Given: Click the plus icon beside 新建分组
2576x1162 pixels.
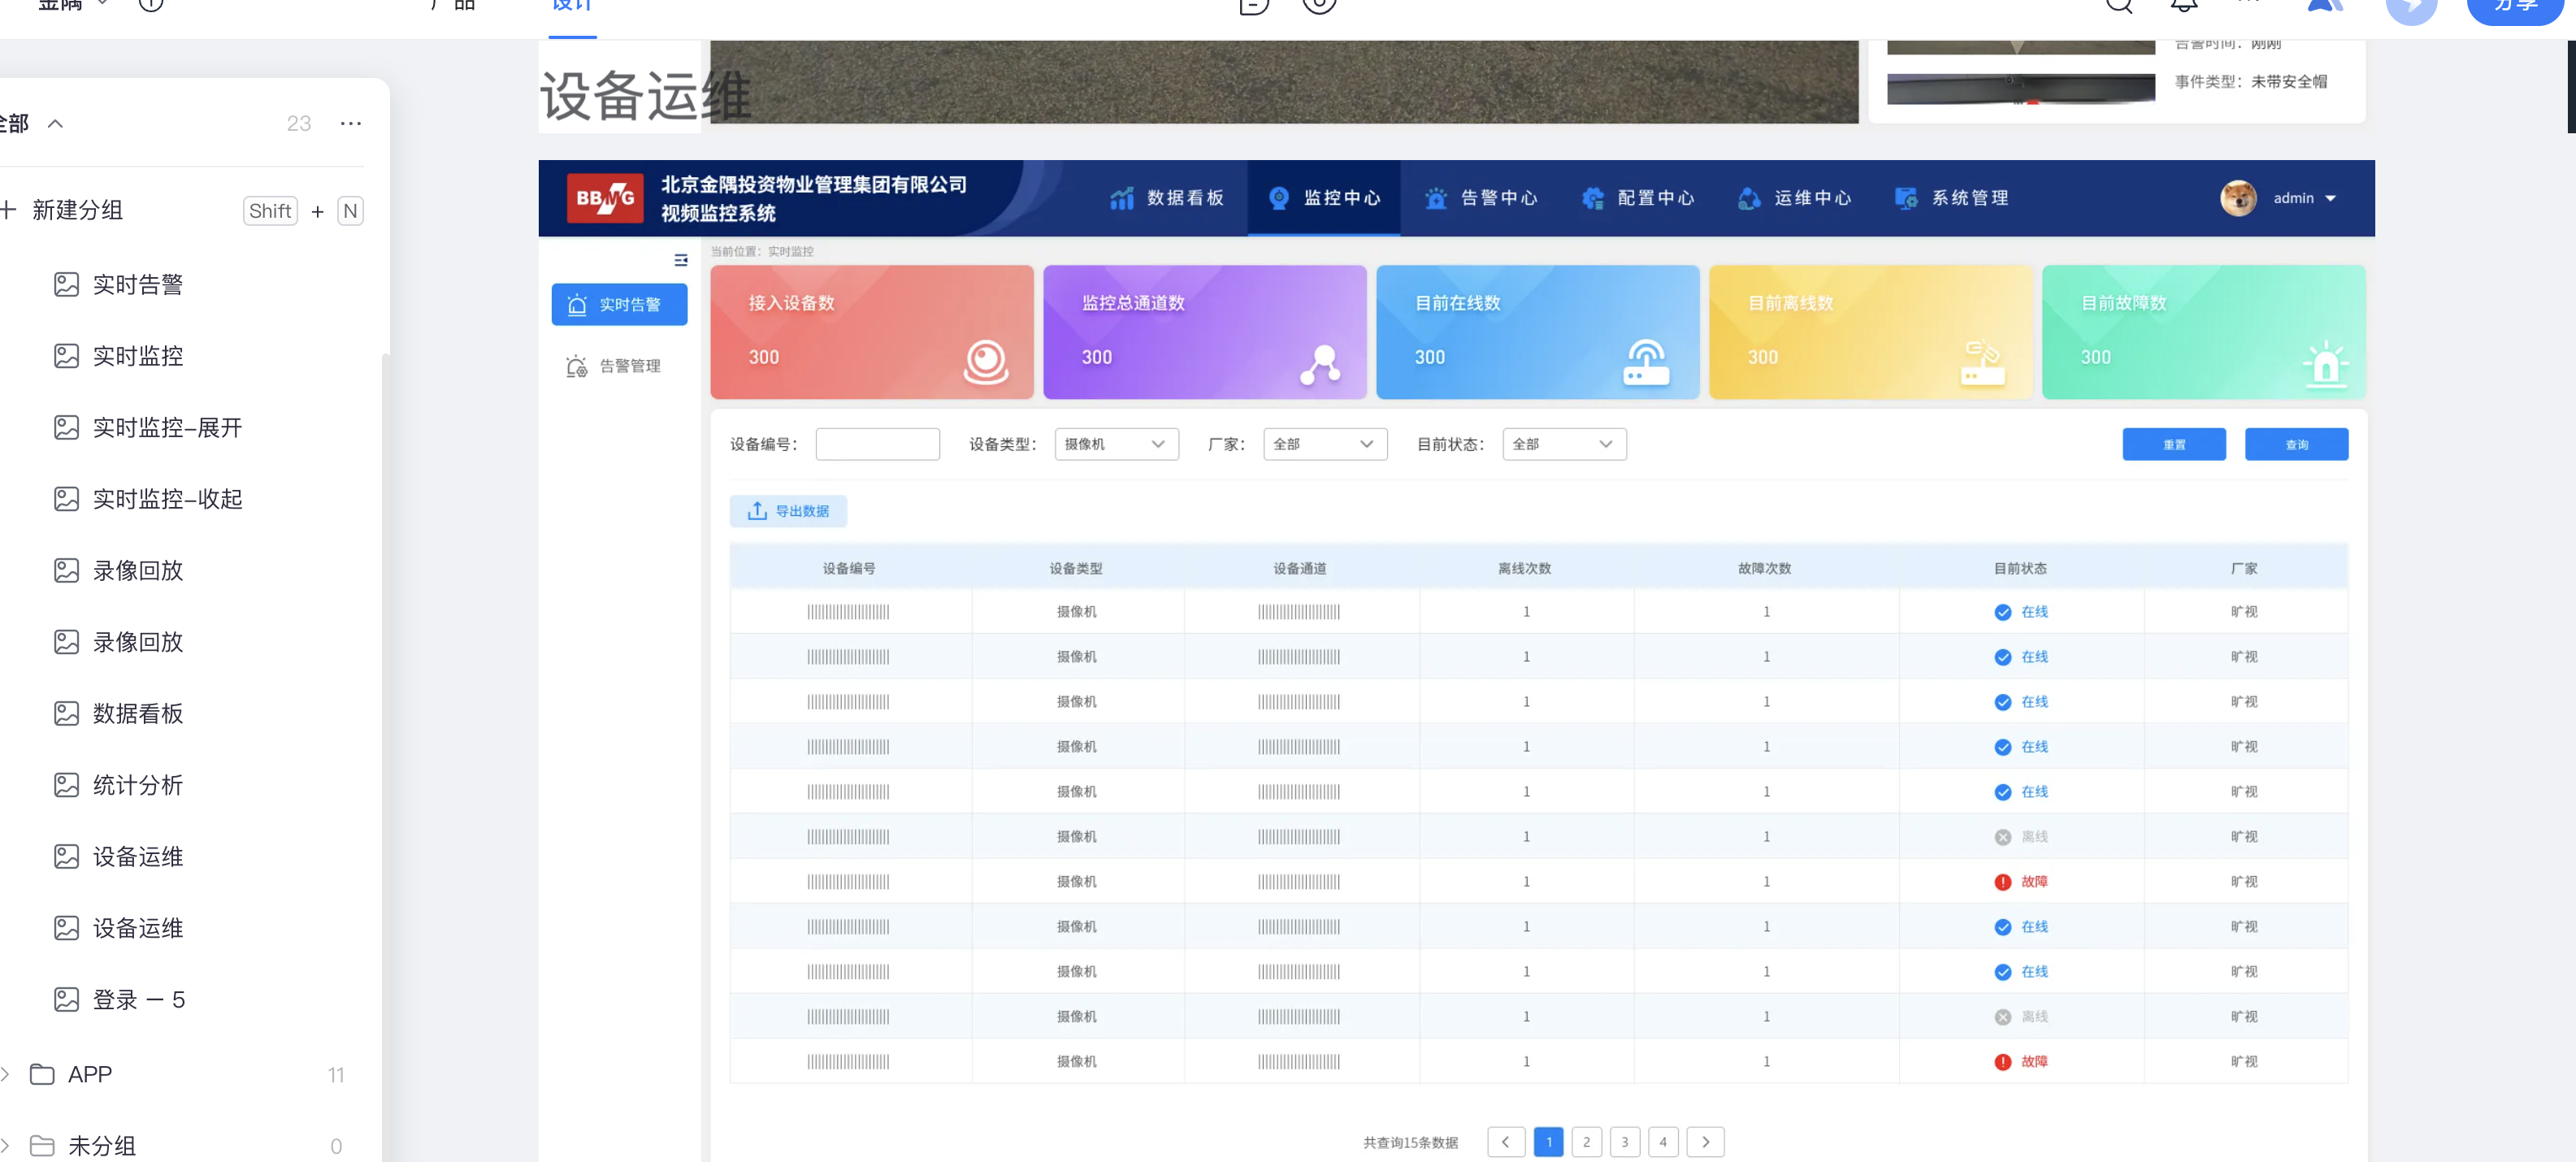Looking at the screenshot, I should click(8, 210).
